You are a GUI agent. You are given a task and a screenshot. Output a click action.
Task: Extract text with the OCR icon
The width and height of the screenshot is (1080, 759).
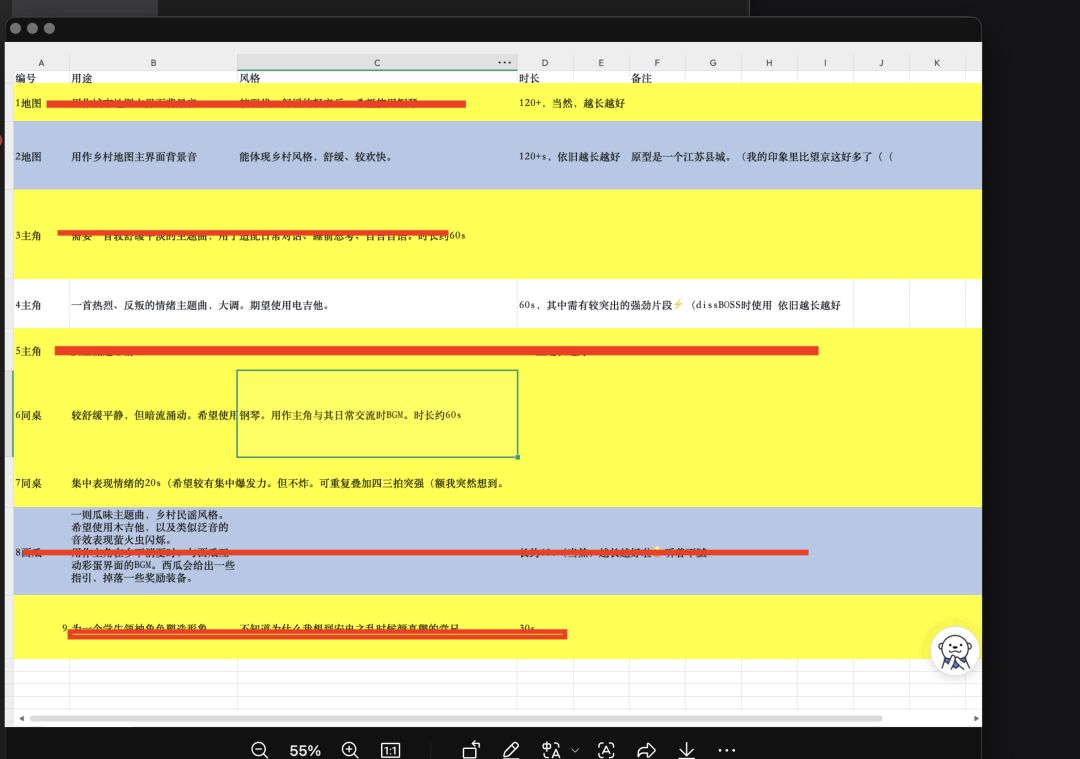point(606,749)
